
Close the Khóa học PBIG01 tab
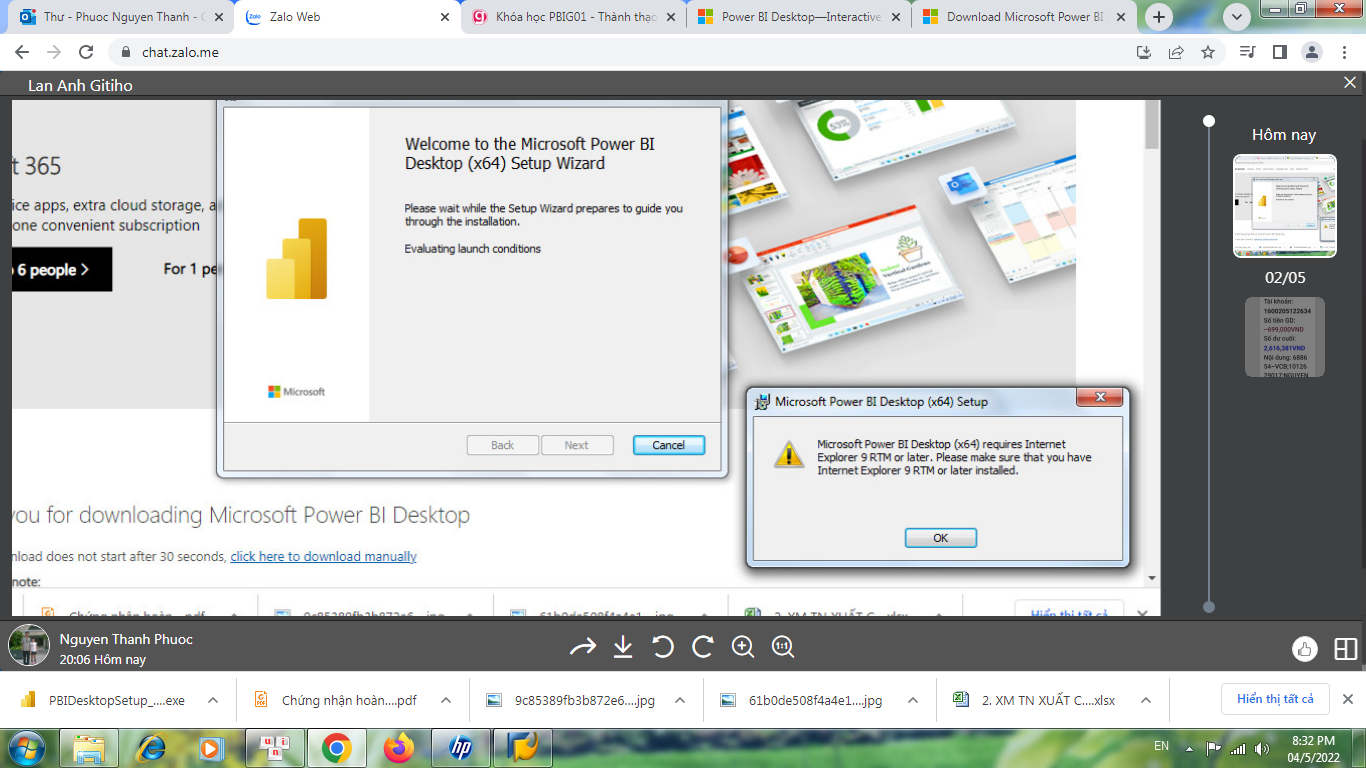(670, 17)
